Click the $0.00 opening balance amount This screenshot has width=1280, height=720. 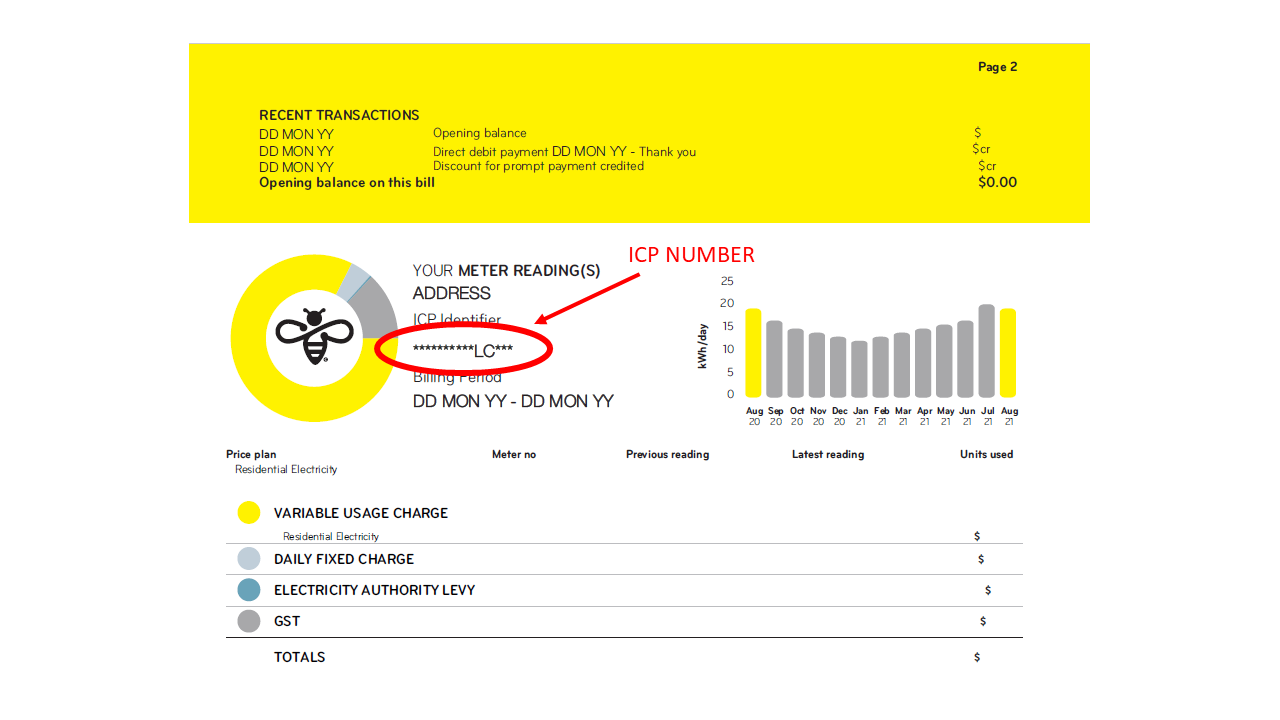pos(997,182)
